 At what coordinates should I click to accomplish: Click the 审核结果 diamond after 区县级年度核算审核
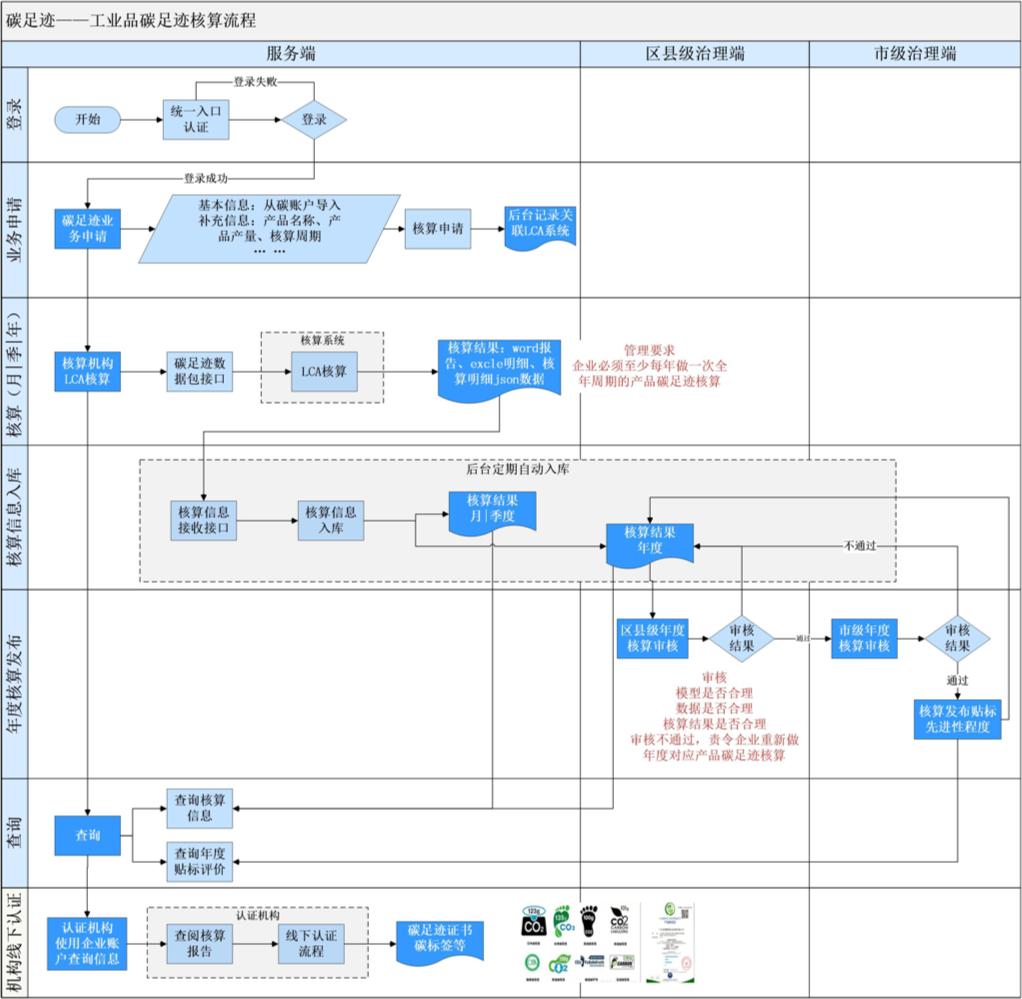[x=742, y=638]
